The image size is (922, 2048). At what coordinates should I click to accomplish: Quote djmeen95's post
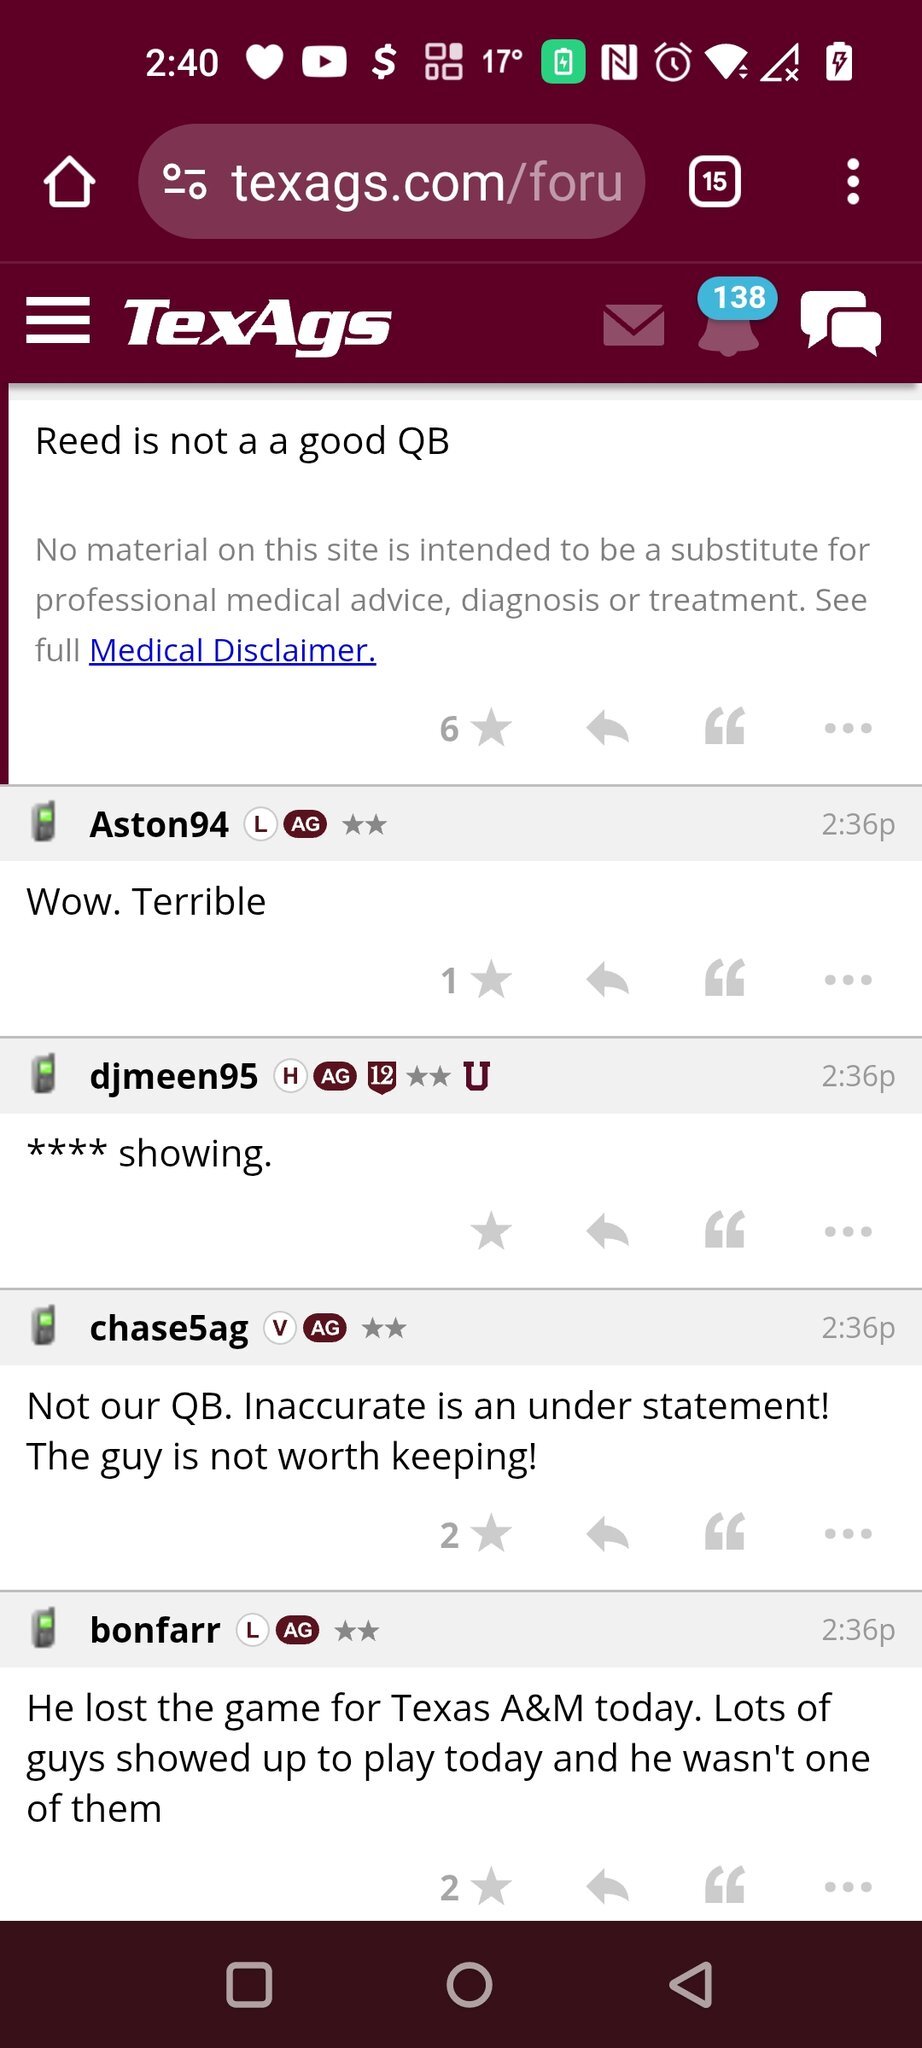[x=724, y=1231]
